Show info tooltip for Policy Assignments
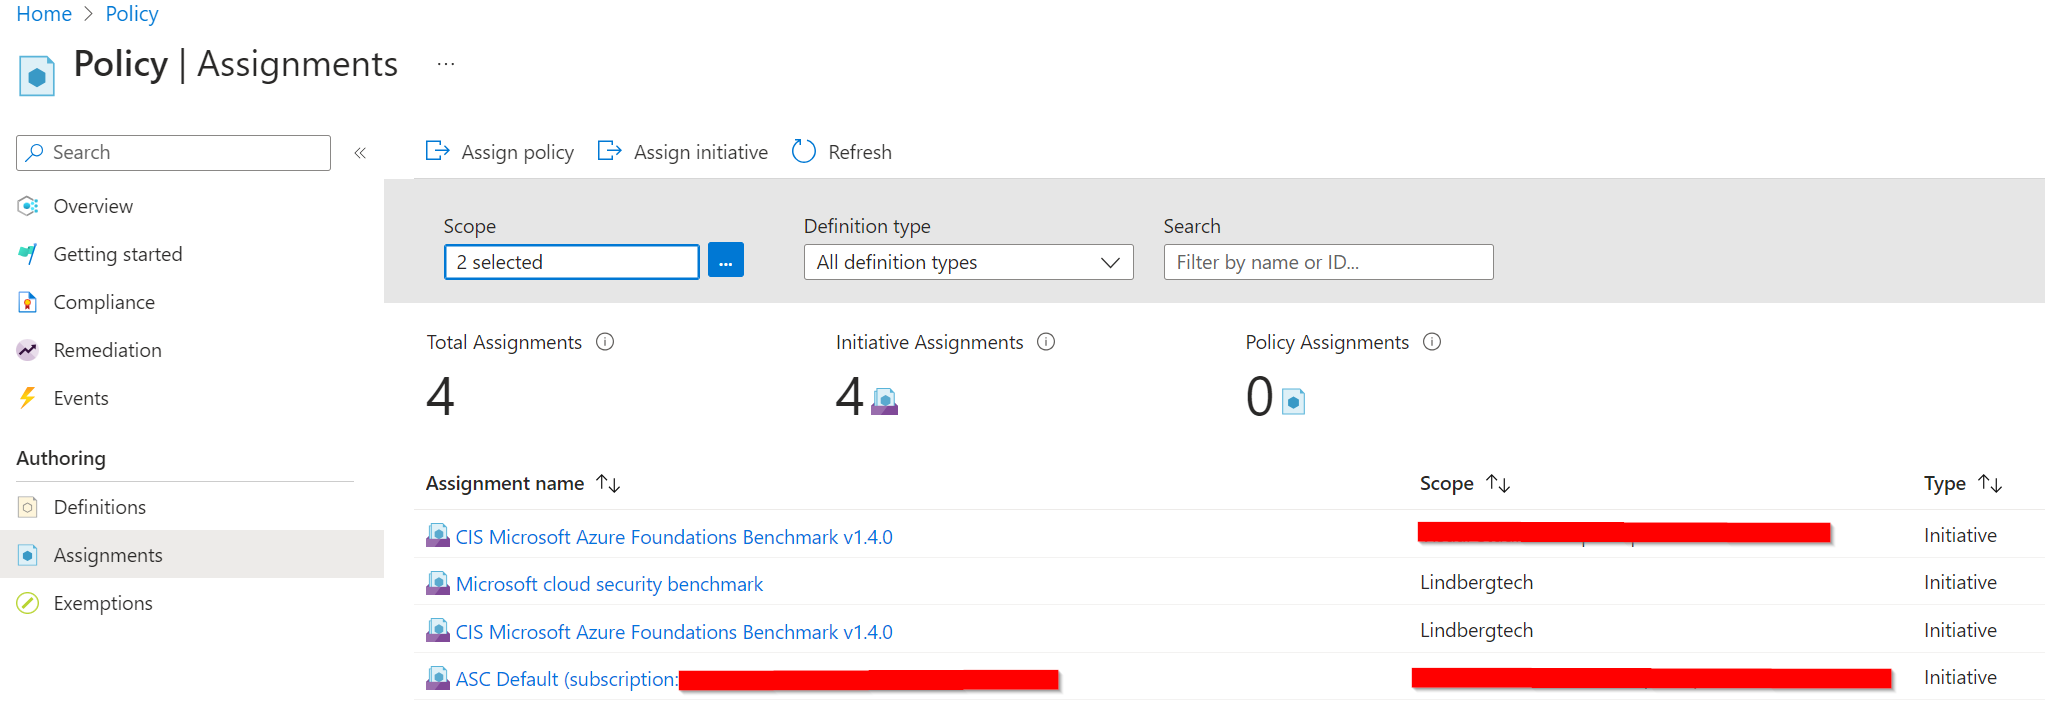 click(1432, 342)
